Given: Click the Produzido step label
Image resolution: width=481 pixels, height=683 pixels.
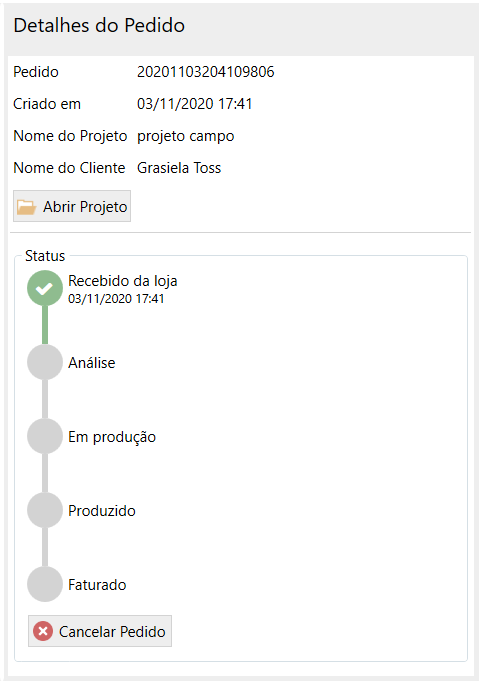Looking at the screenshot, I should point(102,511).
